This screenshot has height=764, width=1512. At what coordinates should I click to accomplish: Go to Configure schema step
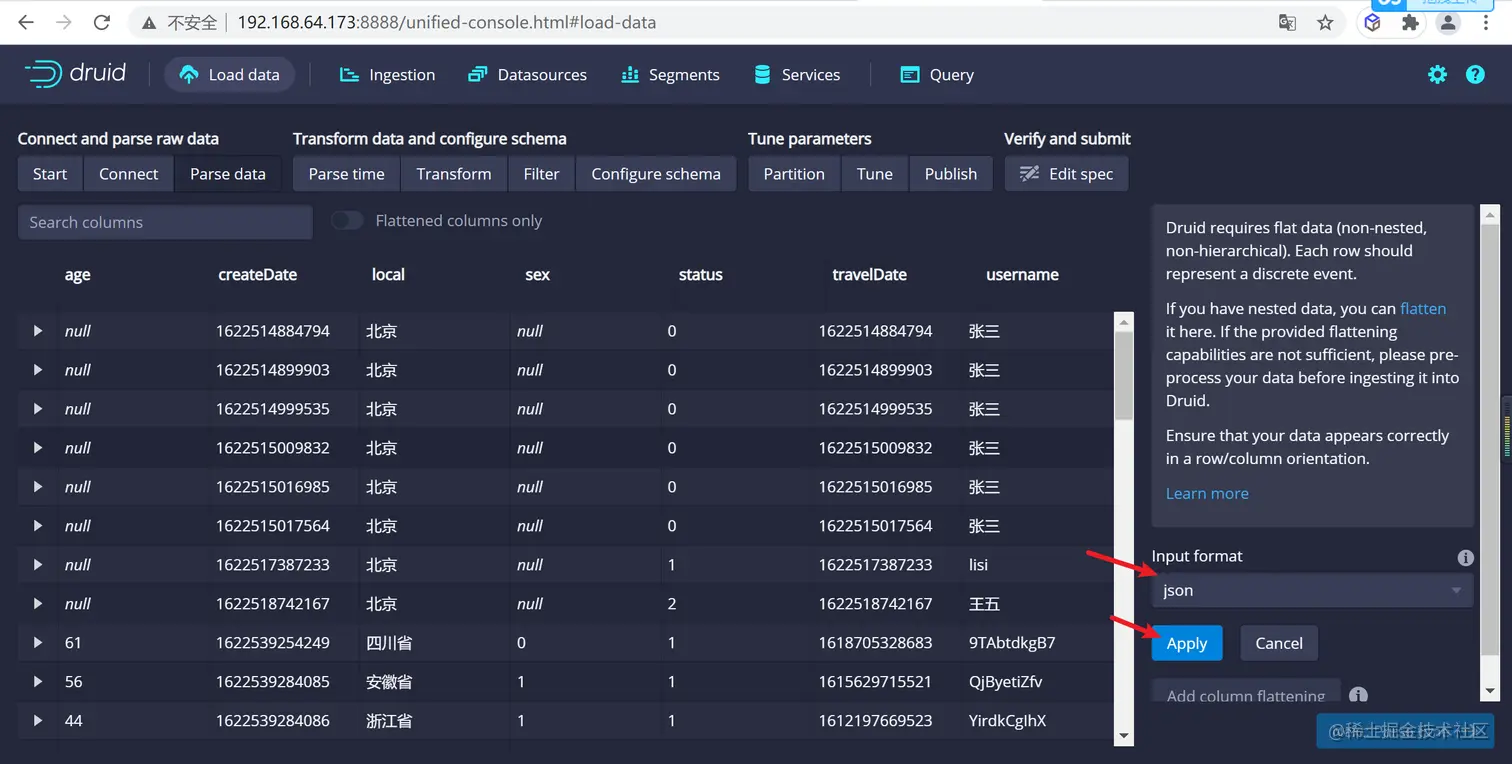[656, 174]
